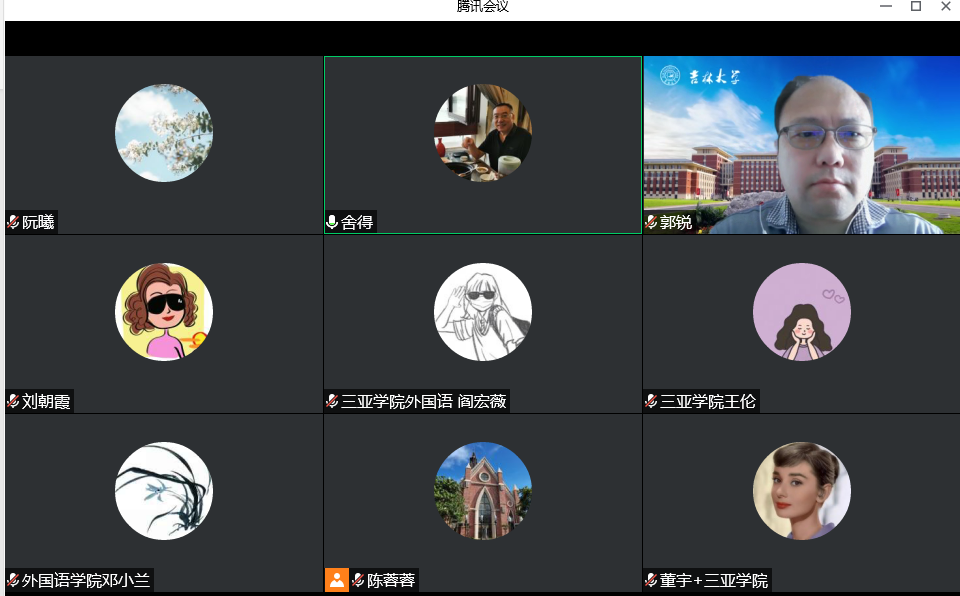Click the name label 三亚学院王伦
This screenshot has width=960, height=596.
[708, 401]
